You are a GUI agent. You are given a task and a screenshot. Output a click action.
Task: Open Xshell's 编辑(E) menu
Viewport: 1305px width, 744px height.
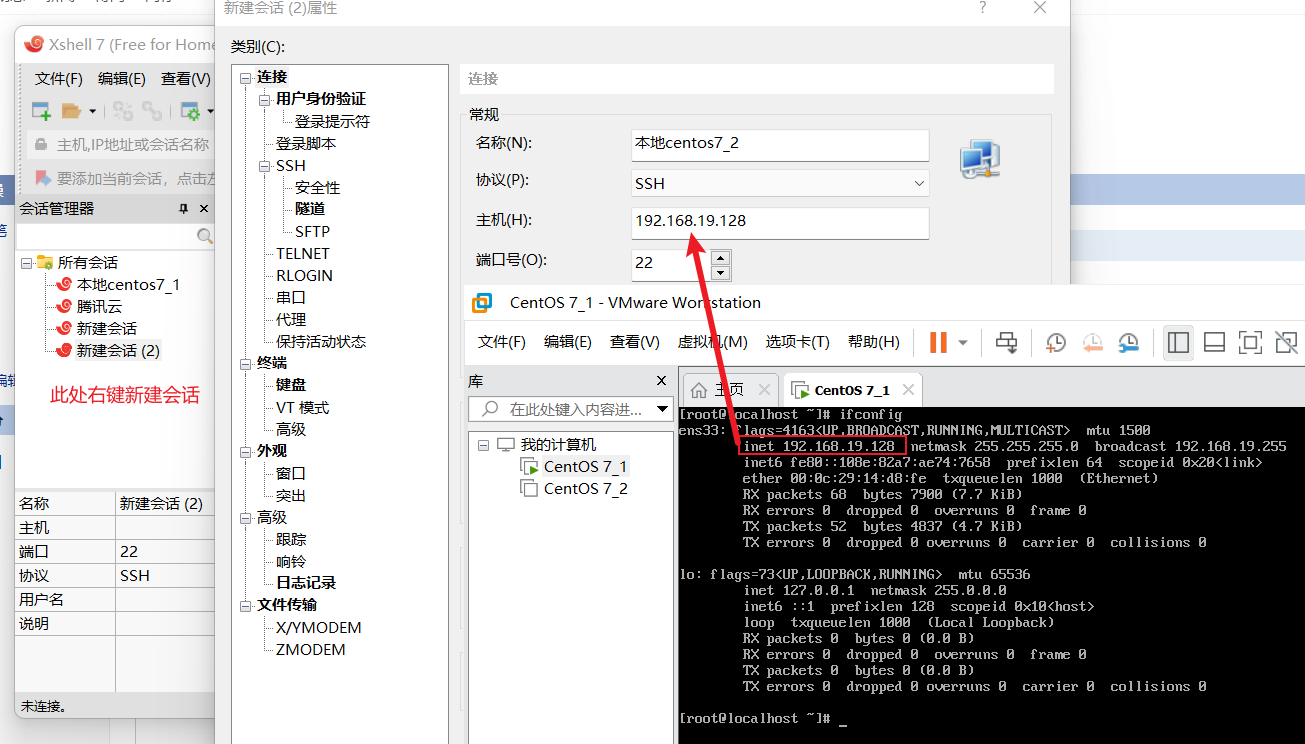pyautogui.click(x=122, y=79)
